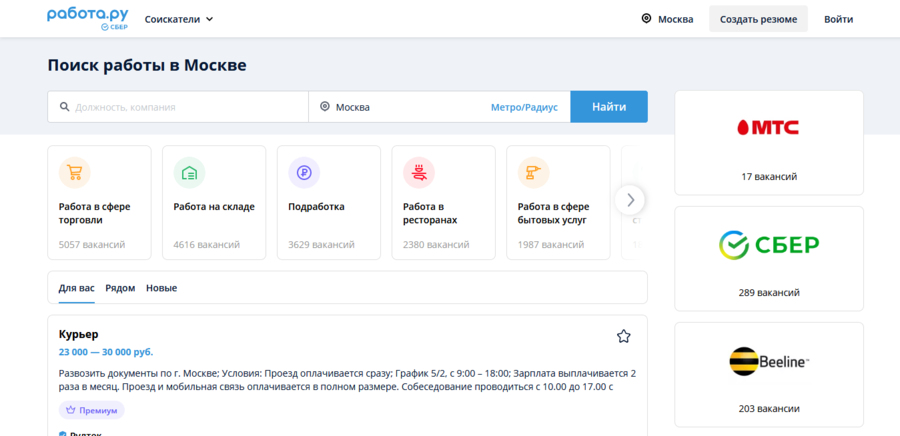
Task: Open the Работа в ресторанах category
Action: click(444, 203)
